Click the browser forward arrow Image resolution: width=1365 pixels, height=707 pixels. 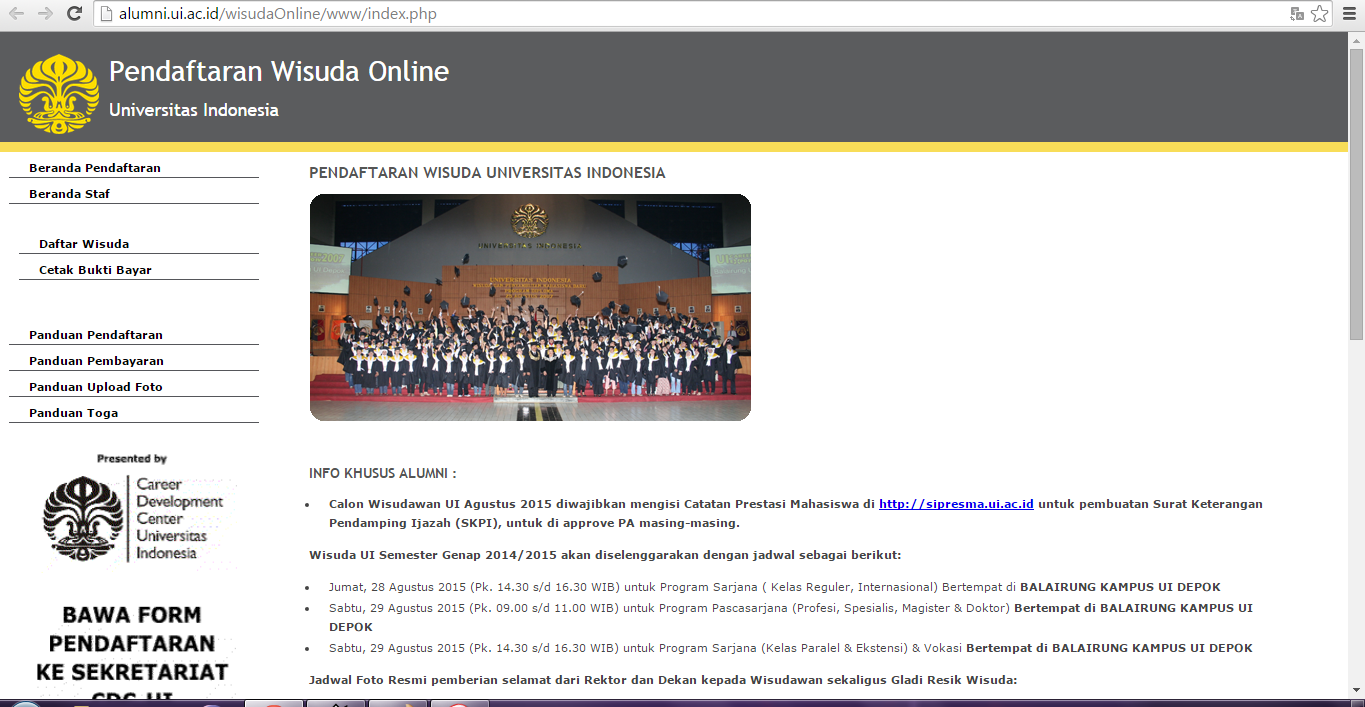[x=45, y=14]
